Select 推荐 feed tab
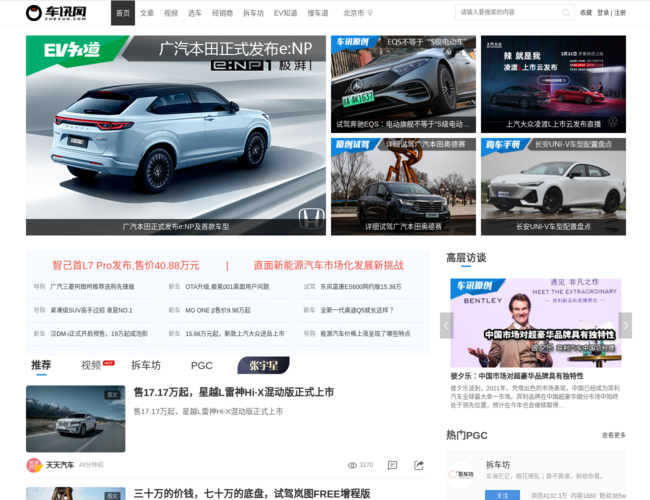Screen dimensions: 650x500 (41, 365)
